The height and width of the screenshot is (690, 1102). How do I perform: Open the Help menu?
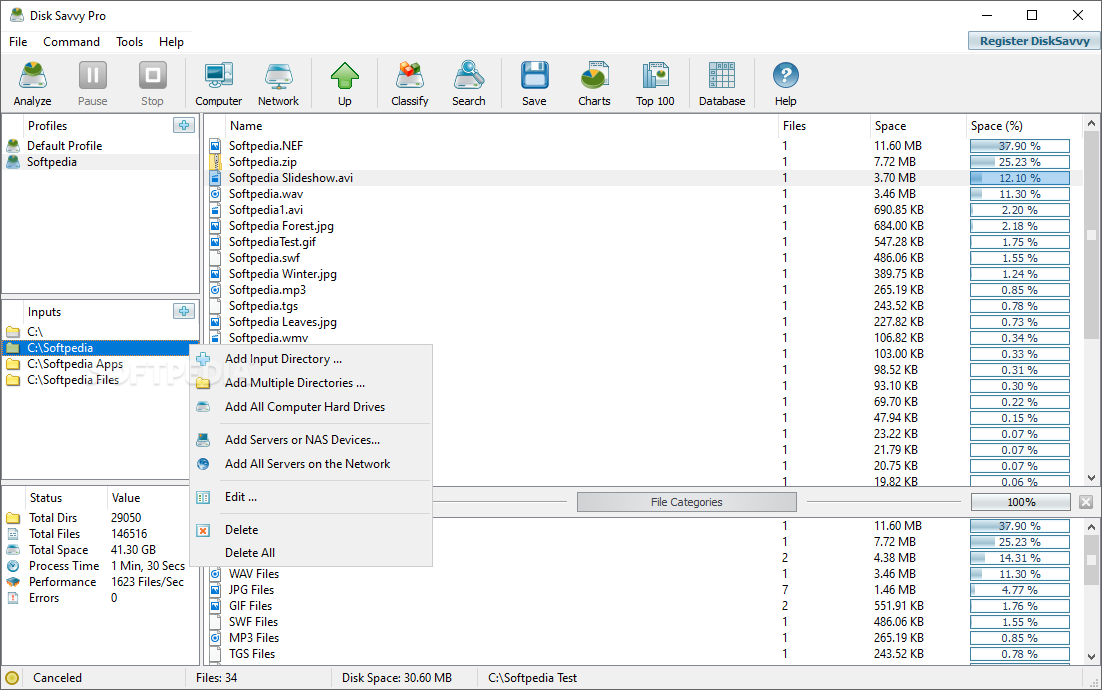(171, 41)
